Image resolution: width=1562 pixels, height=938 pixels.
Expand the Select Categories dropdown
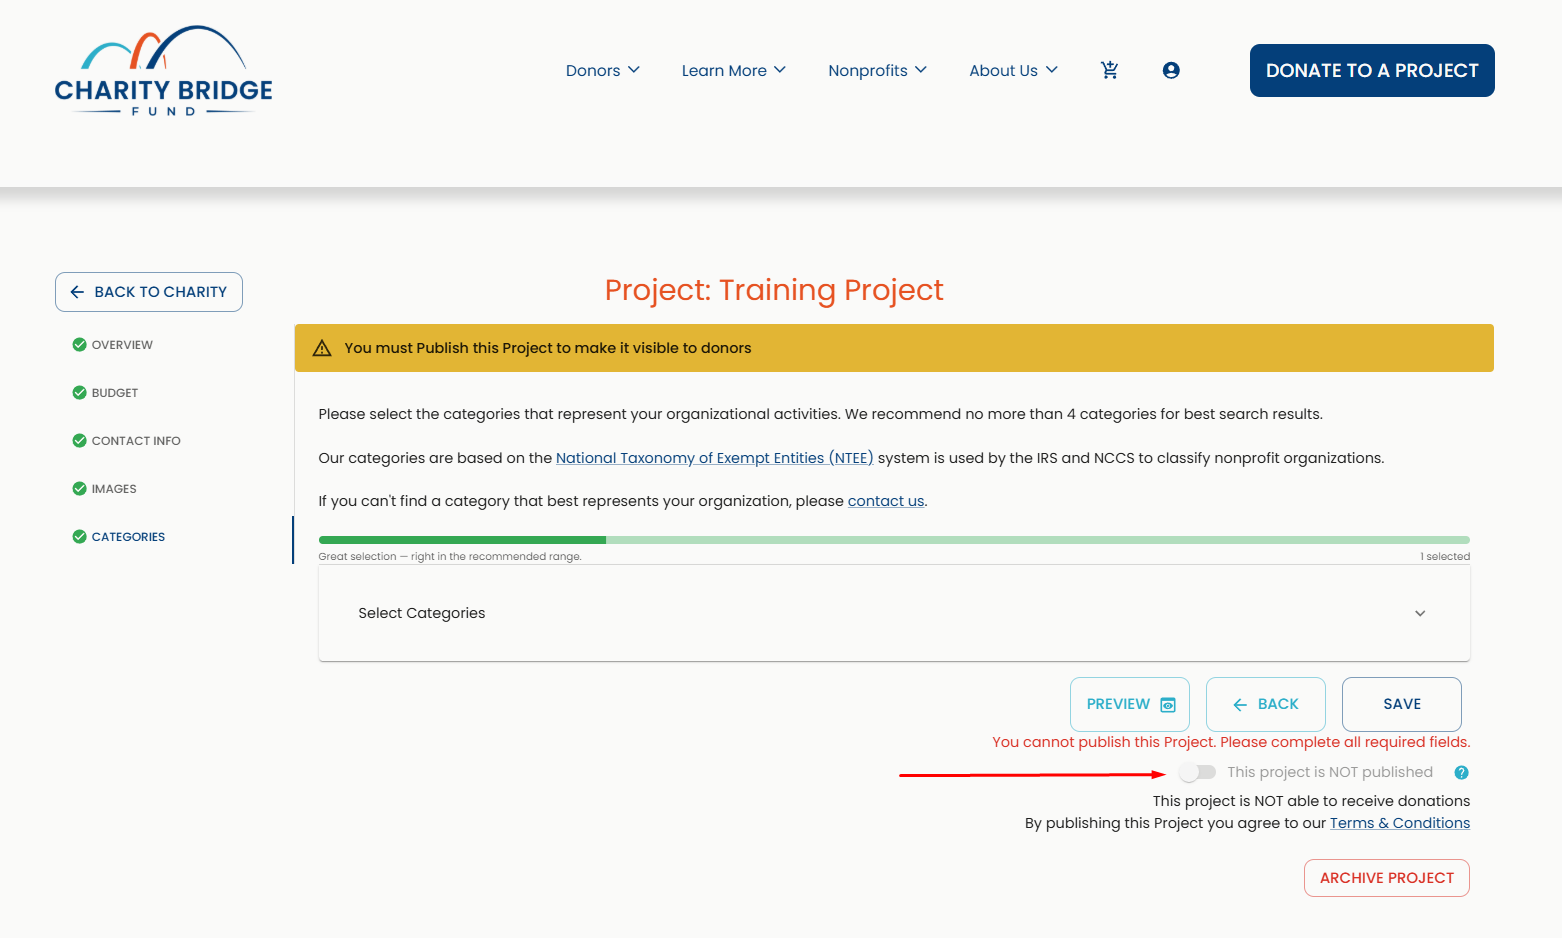[x=894, y=613]
